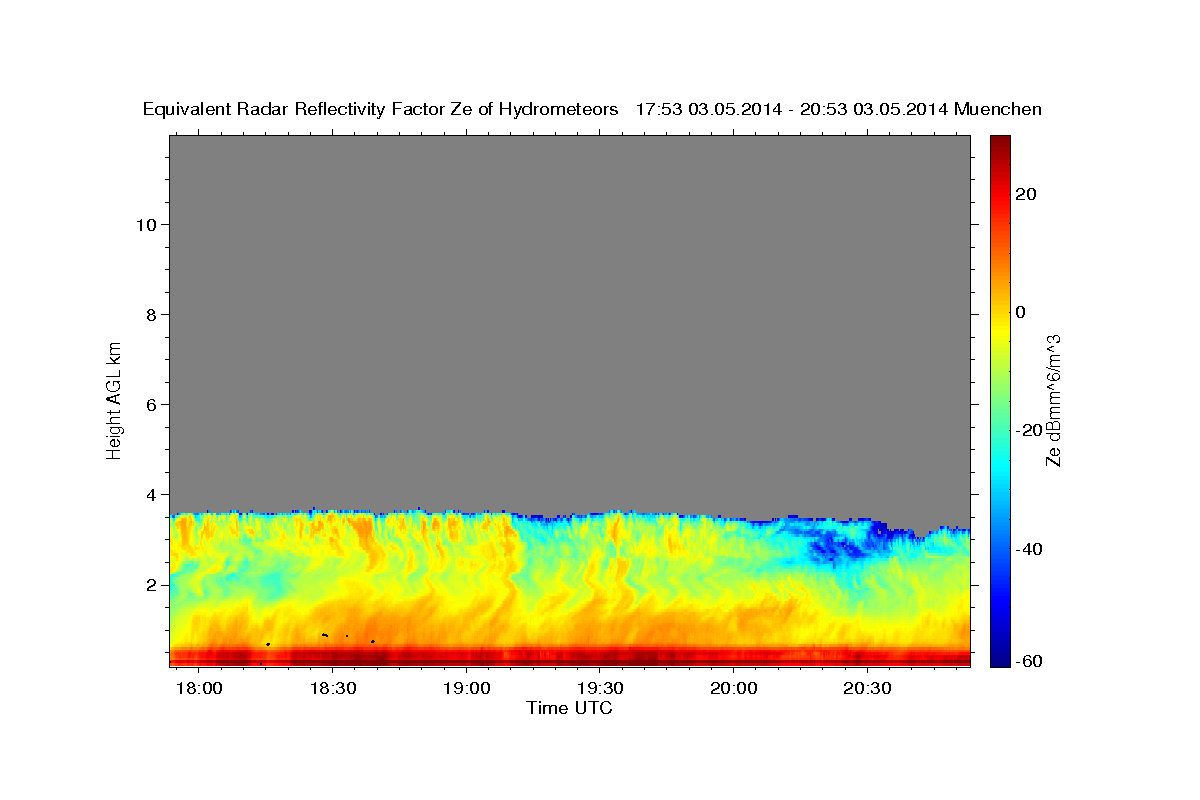Click the date range '17:53 03.05.2014 - 20:53 03.05.2014'
The width and height of the screenshot is (1200, 800).
point(792,109)
